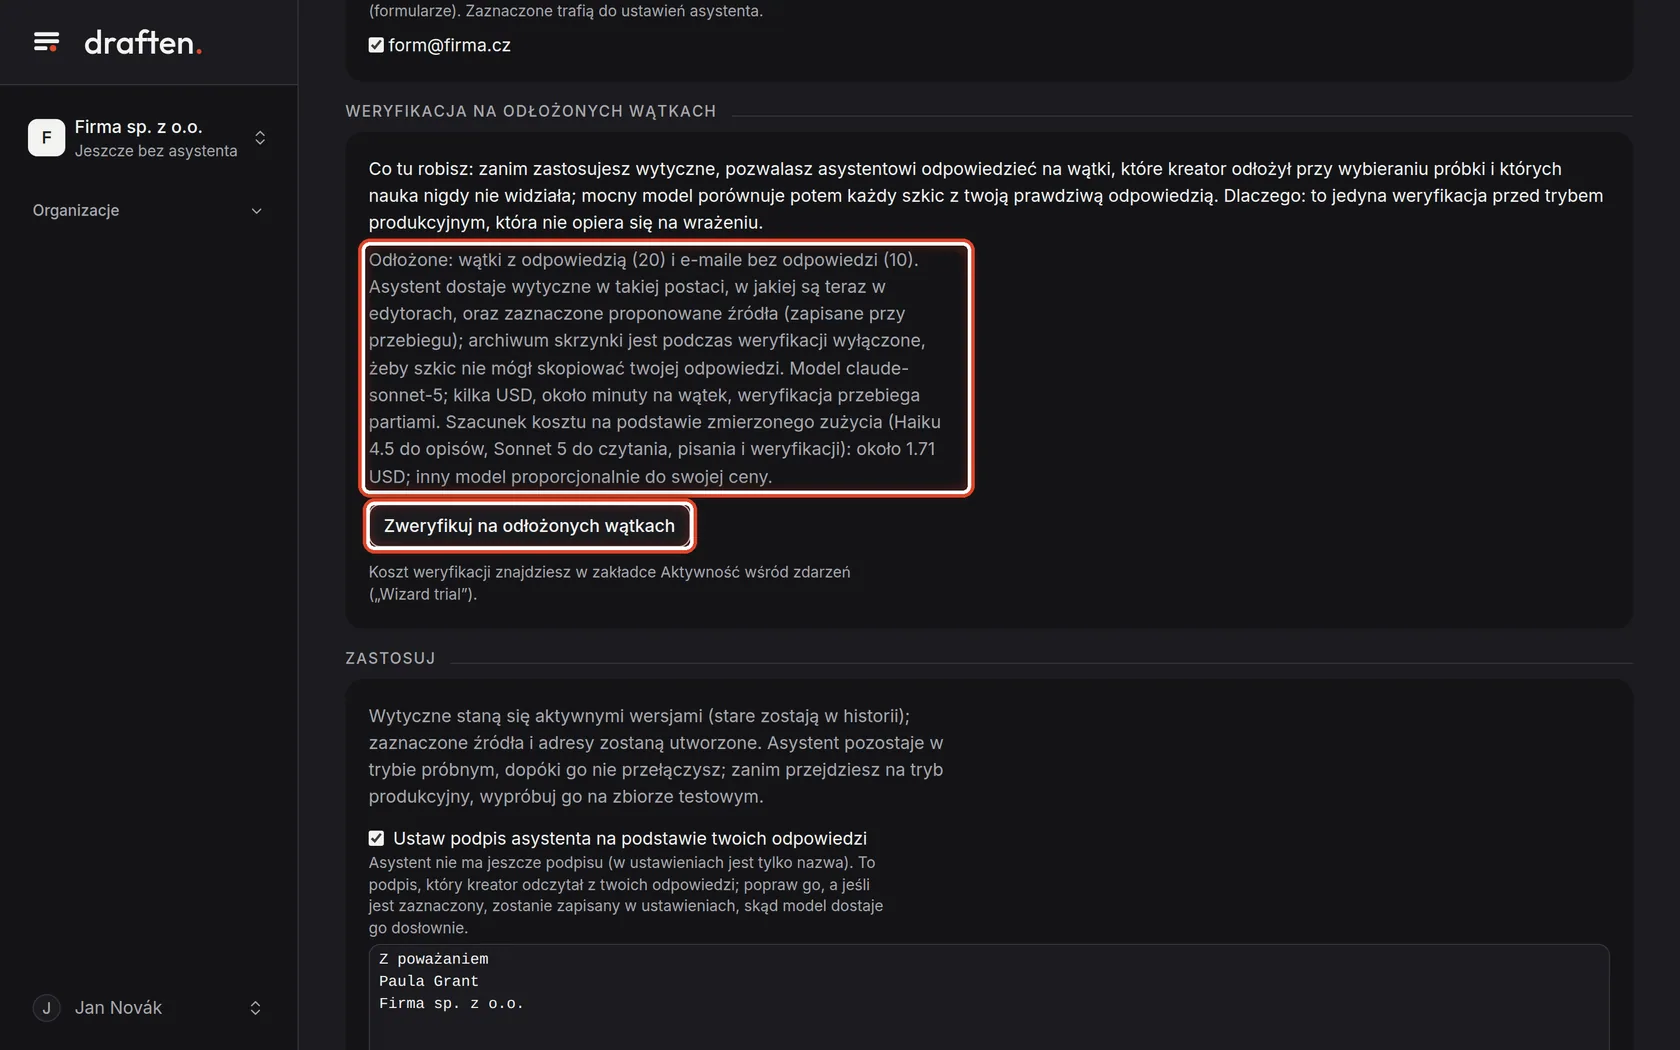Click the Firma sp. z o.o. organization name
Viewport: 1680px width, 1050px height.
138,127
